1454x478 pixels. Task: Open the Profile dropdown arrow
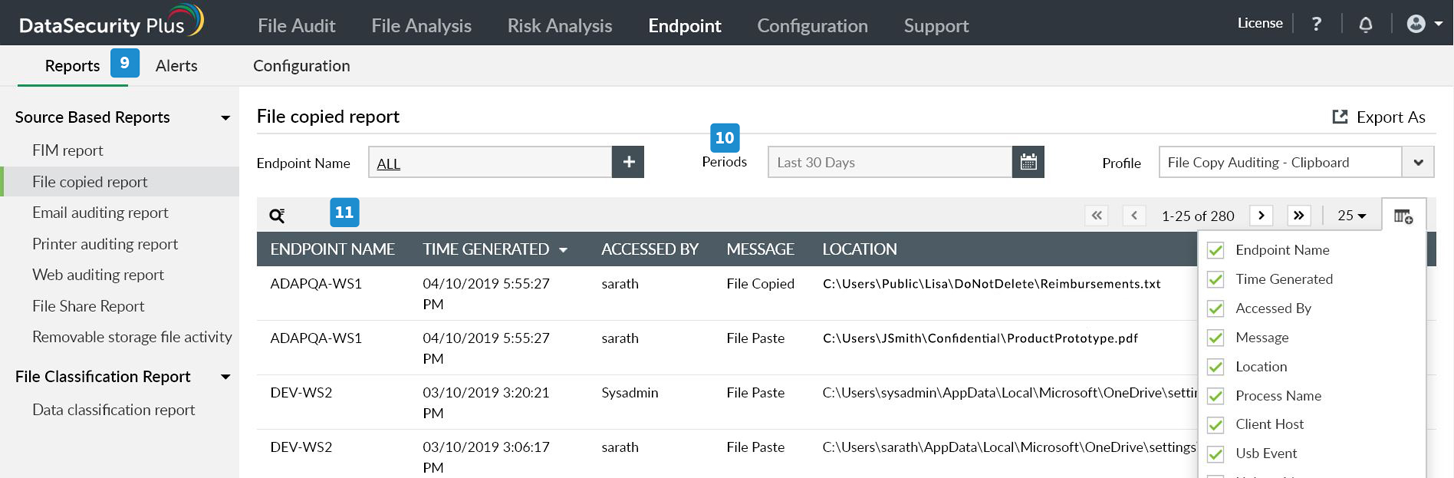(x=1418, y=162)
